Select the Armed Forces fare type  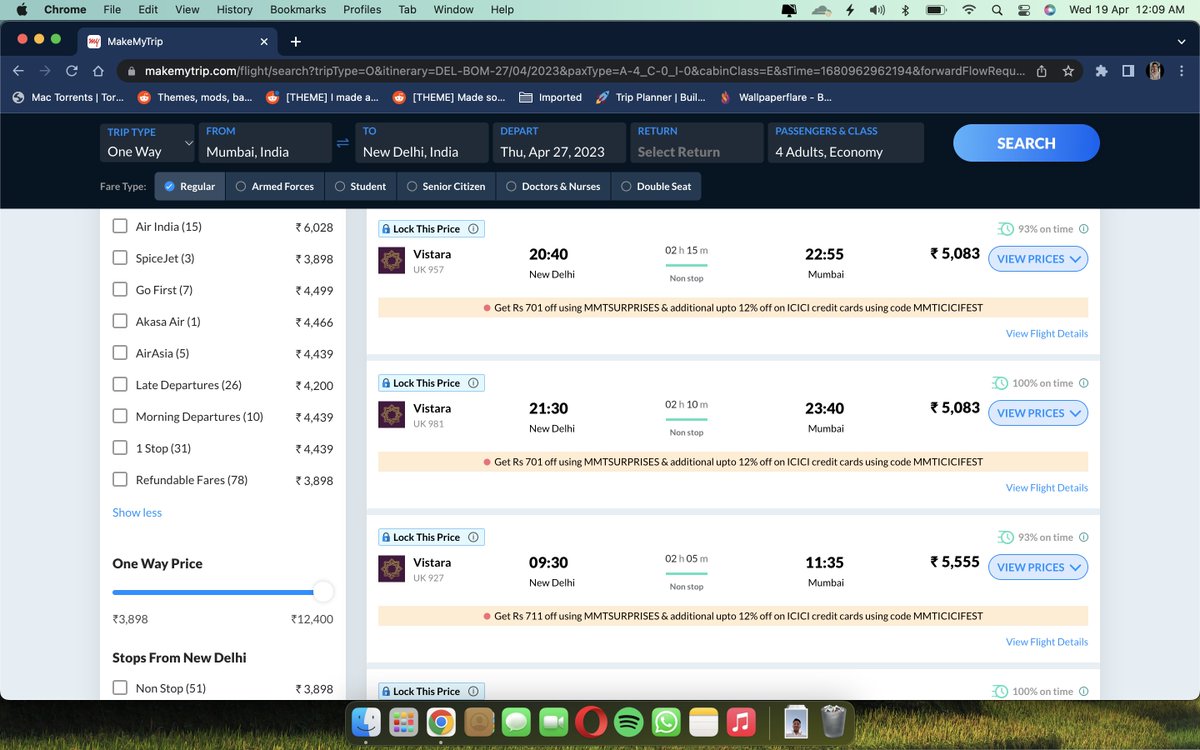pyautogui.click(x=274, y=186)
